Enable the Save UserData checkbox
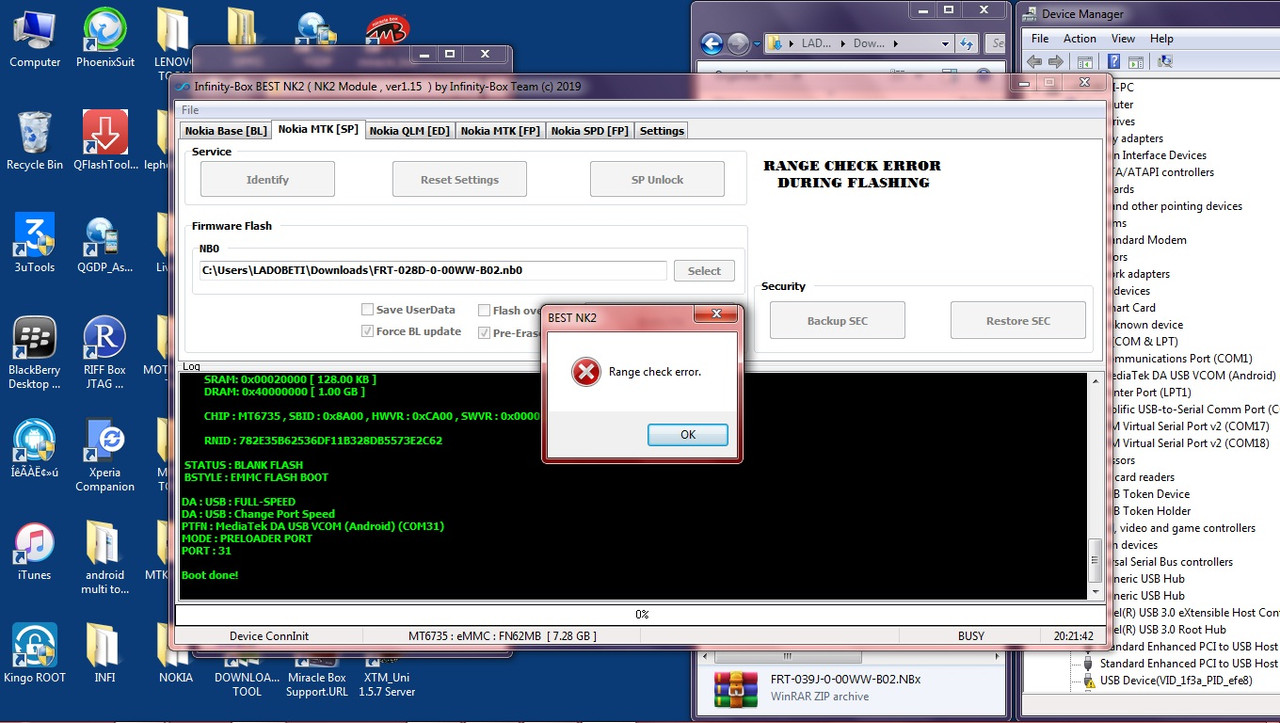This screenshot has width=1280, height=723. (367, 310)
